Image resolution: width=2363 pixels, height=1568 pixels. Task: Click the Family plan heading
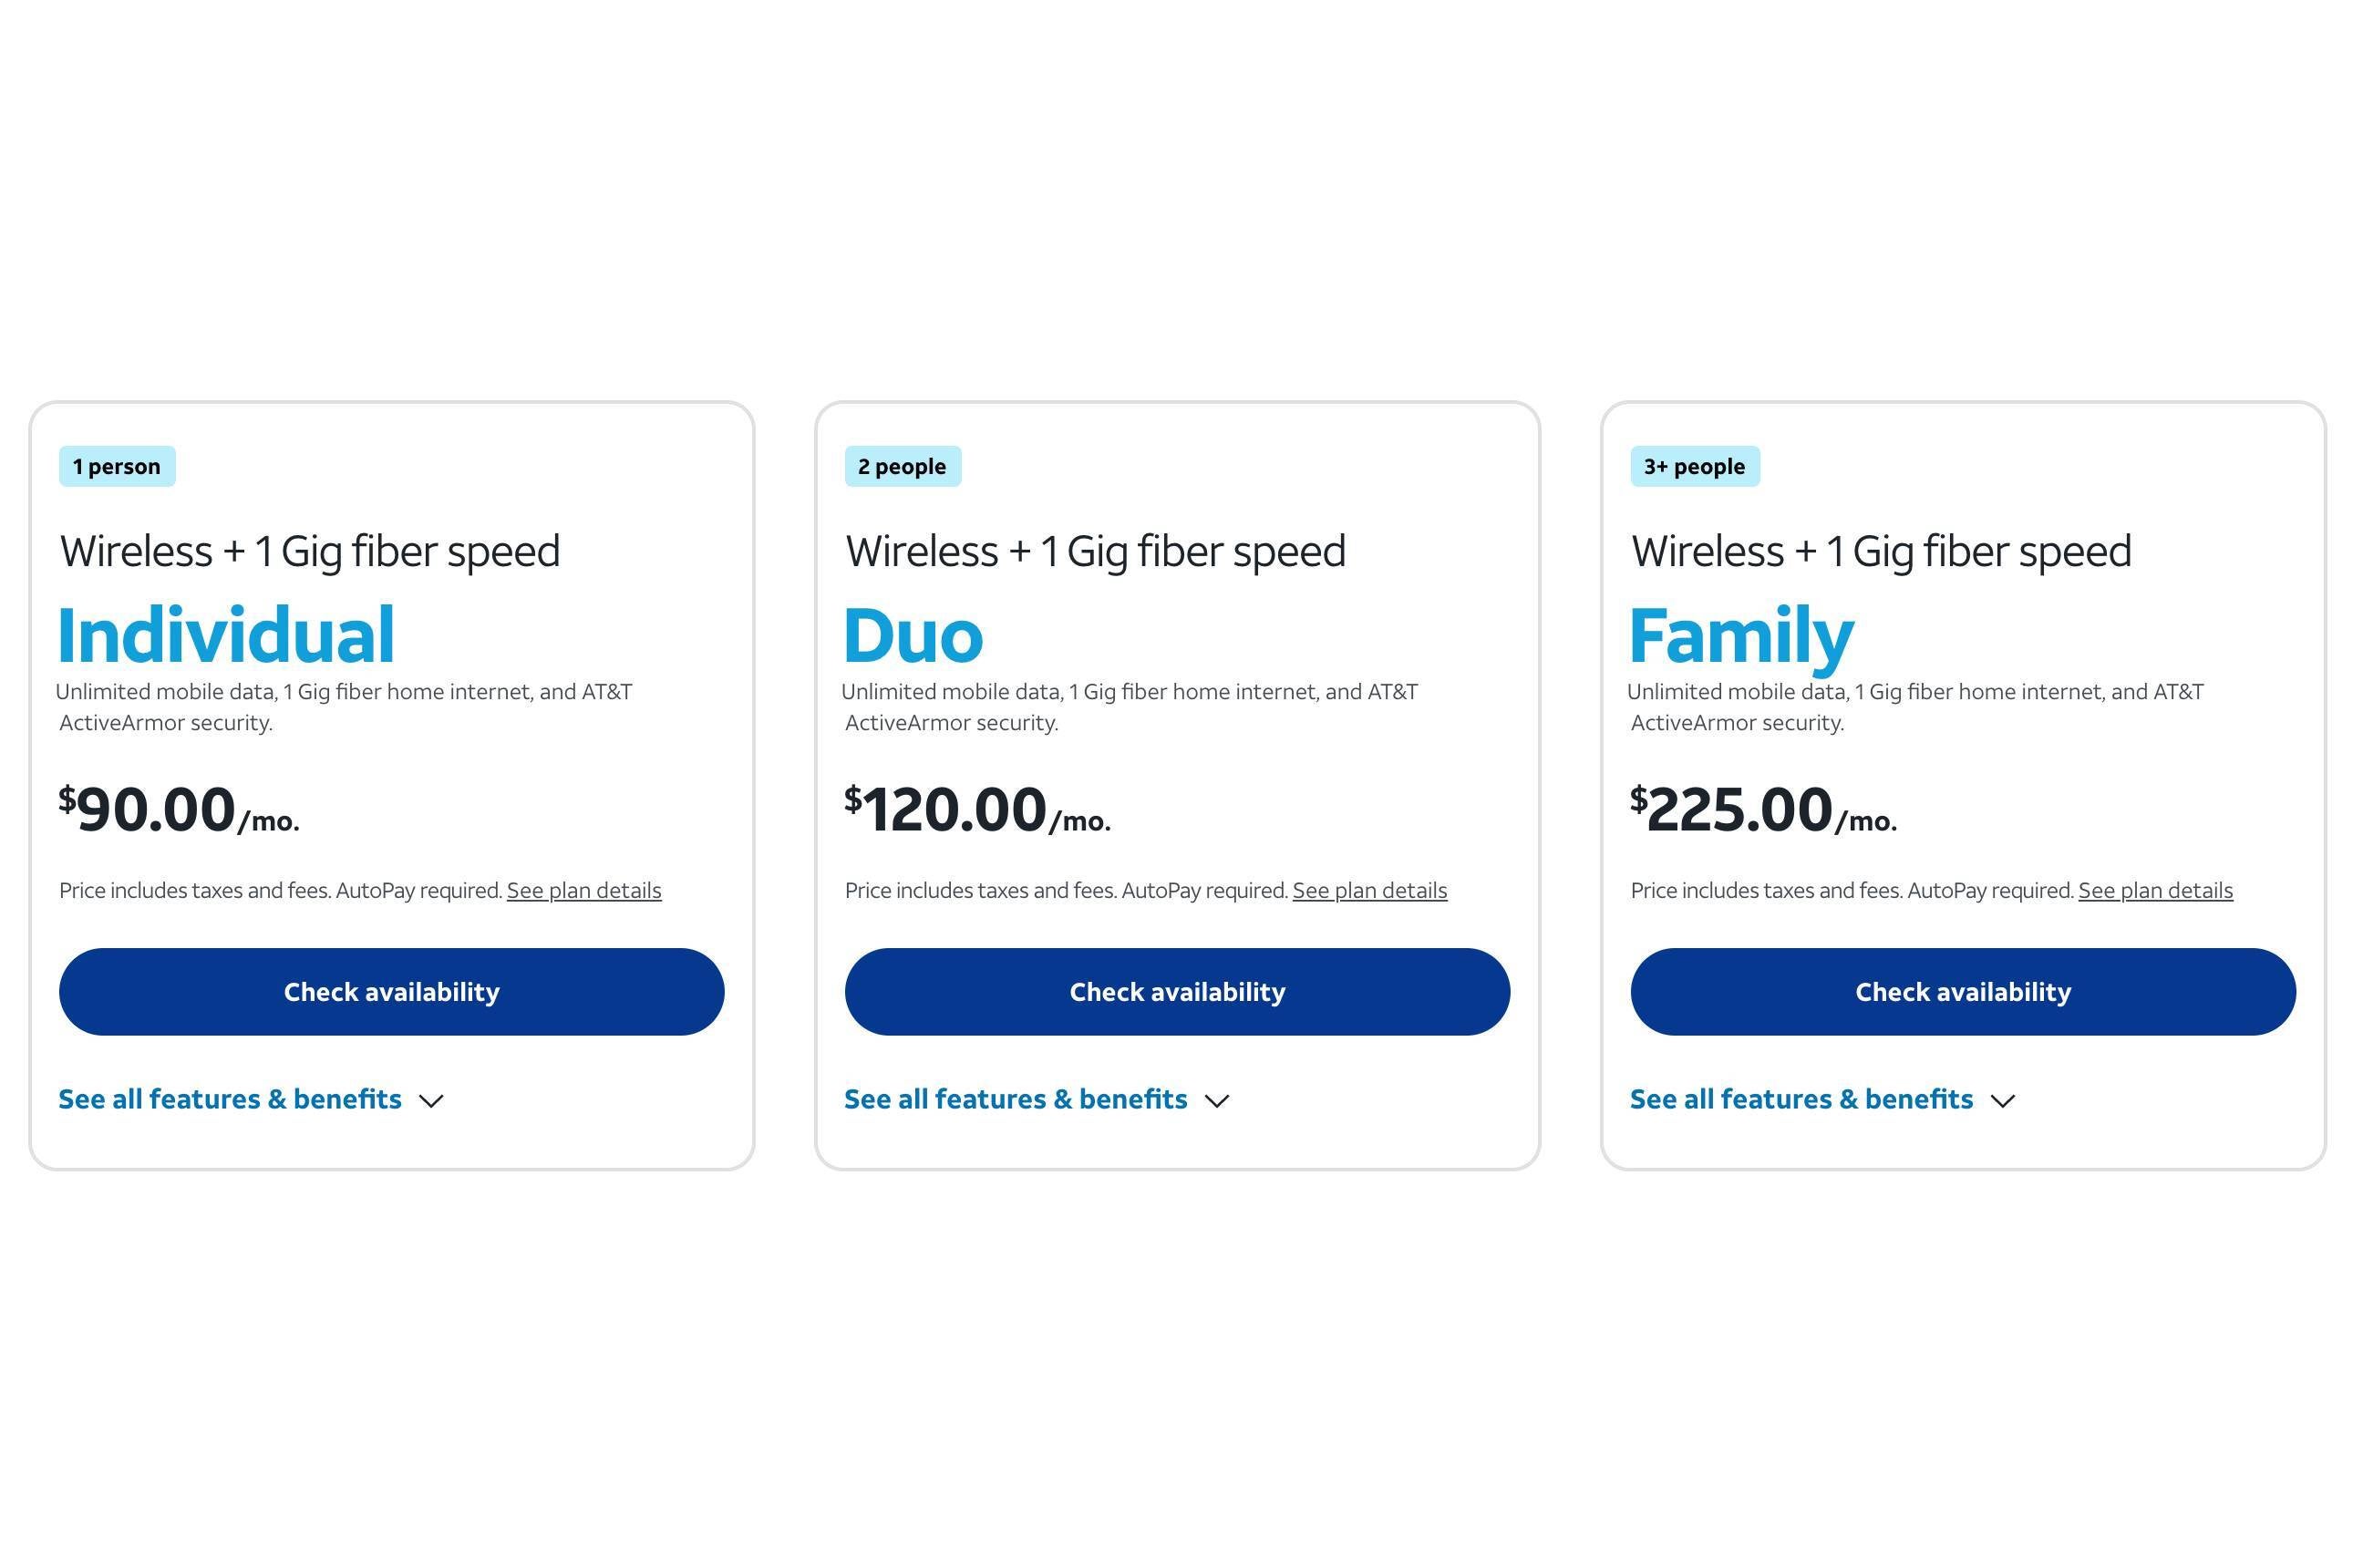(x=1740, y=633)
